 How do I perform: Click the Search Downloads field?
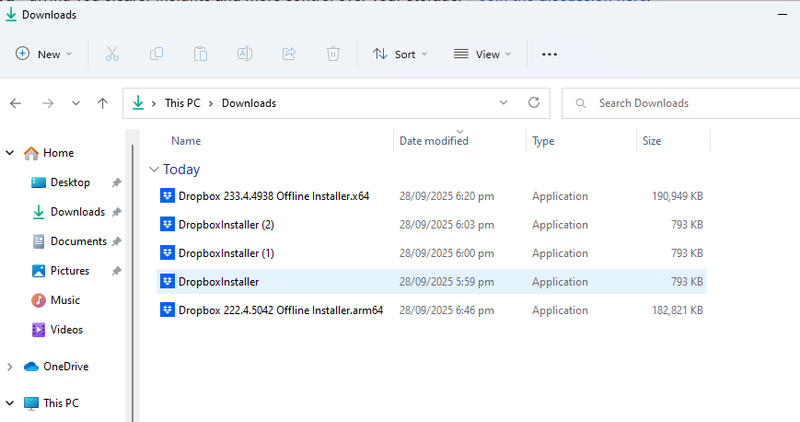pyautogui.click(x=680, y=103)
